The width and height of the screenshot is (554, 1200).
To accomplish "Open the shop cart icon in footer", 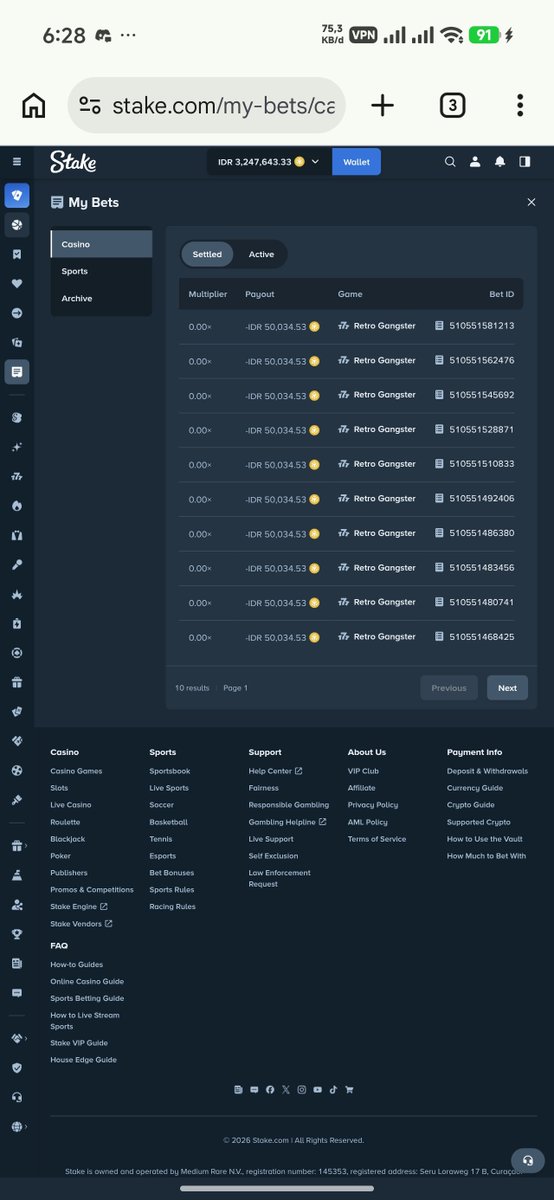I will [349, 1089].
